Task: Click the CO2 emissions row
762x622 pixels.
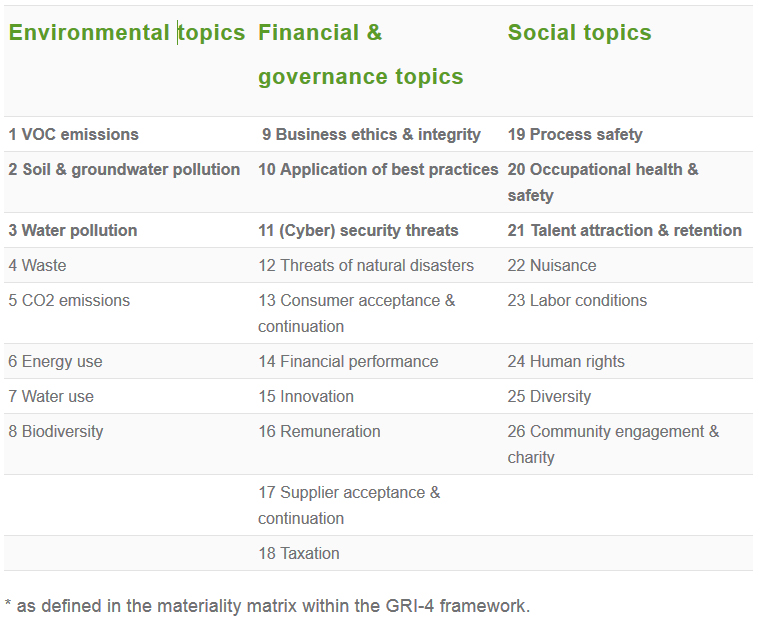Action: click(x=69, y=300)
